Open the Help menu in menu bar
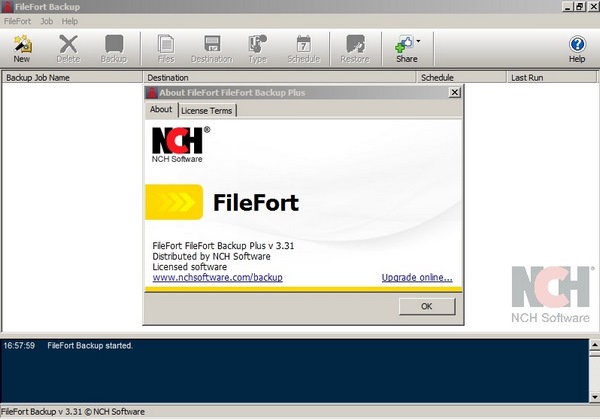This screenshot has height=420, width=600. point(70,21)
